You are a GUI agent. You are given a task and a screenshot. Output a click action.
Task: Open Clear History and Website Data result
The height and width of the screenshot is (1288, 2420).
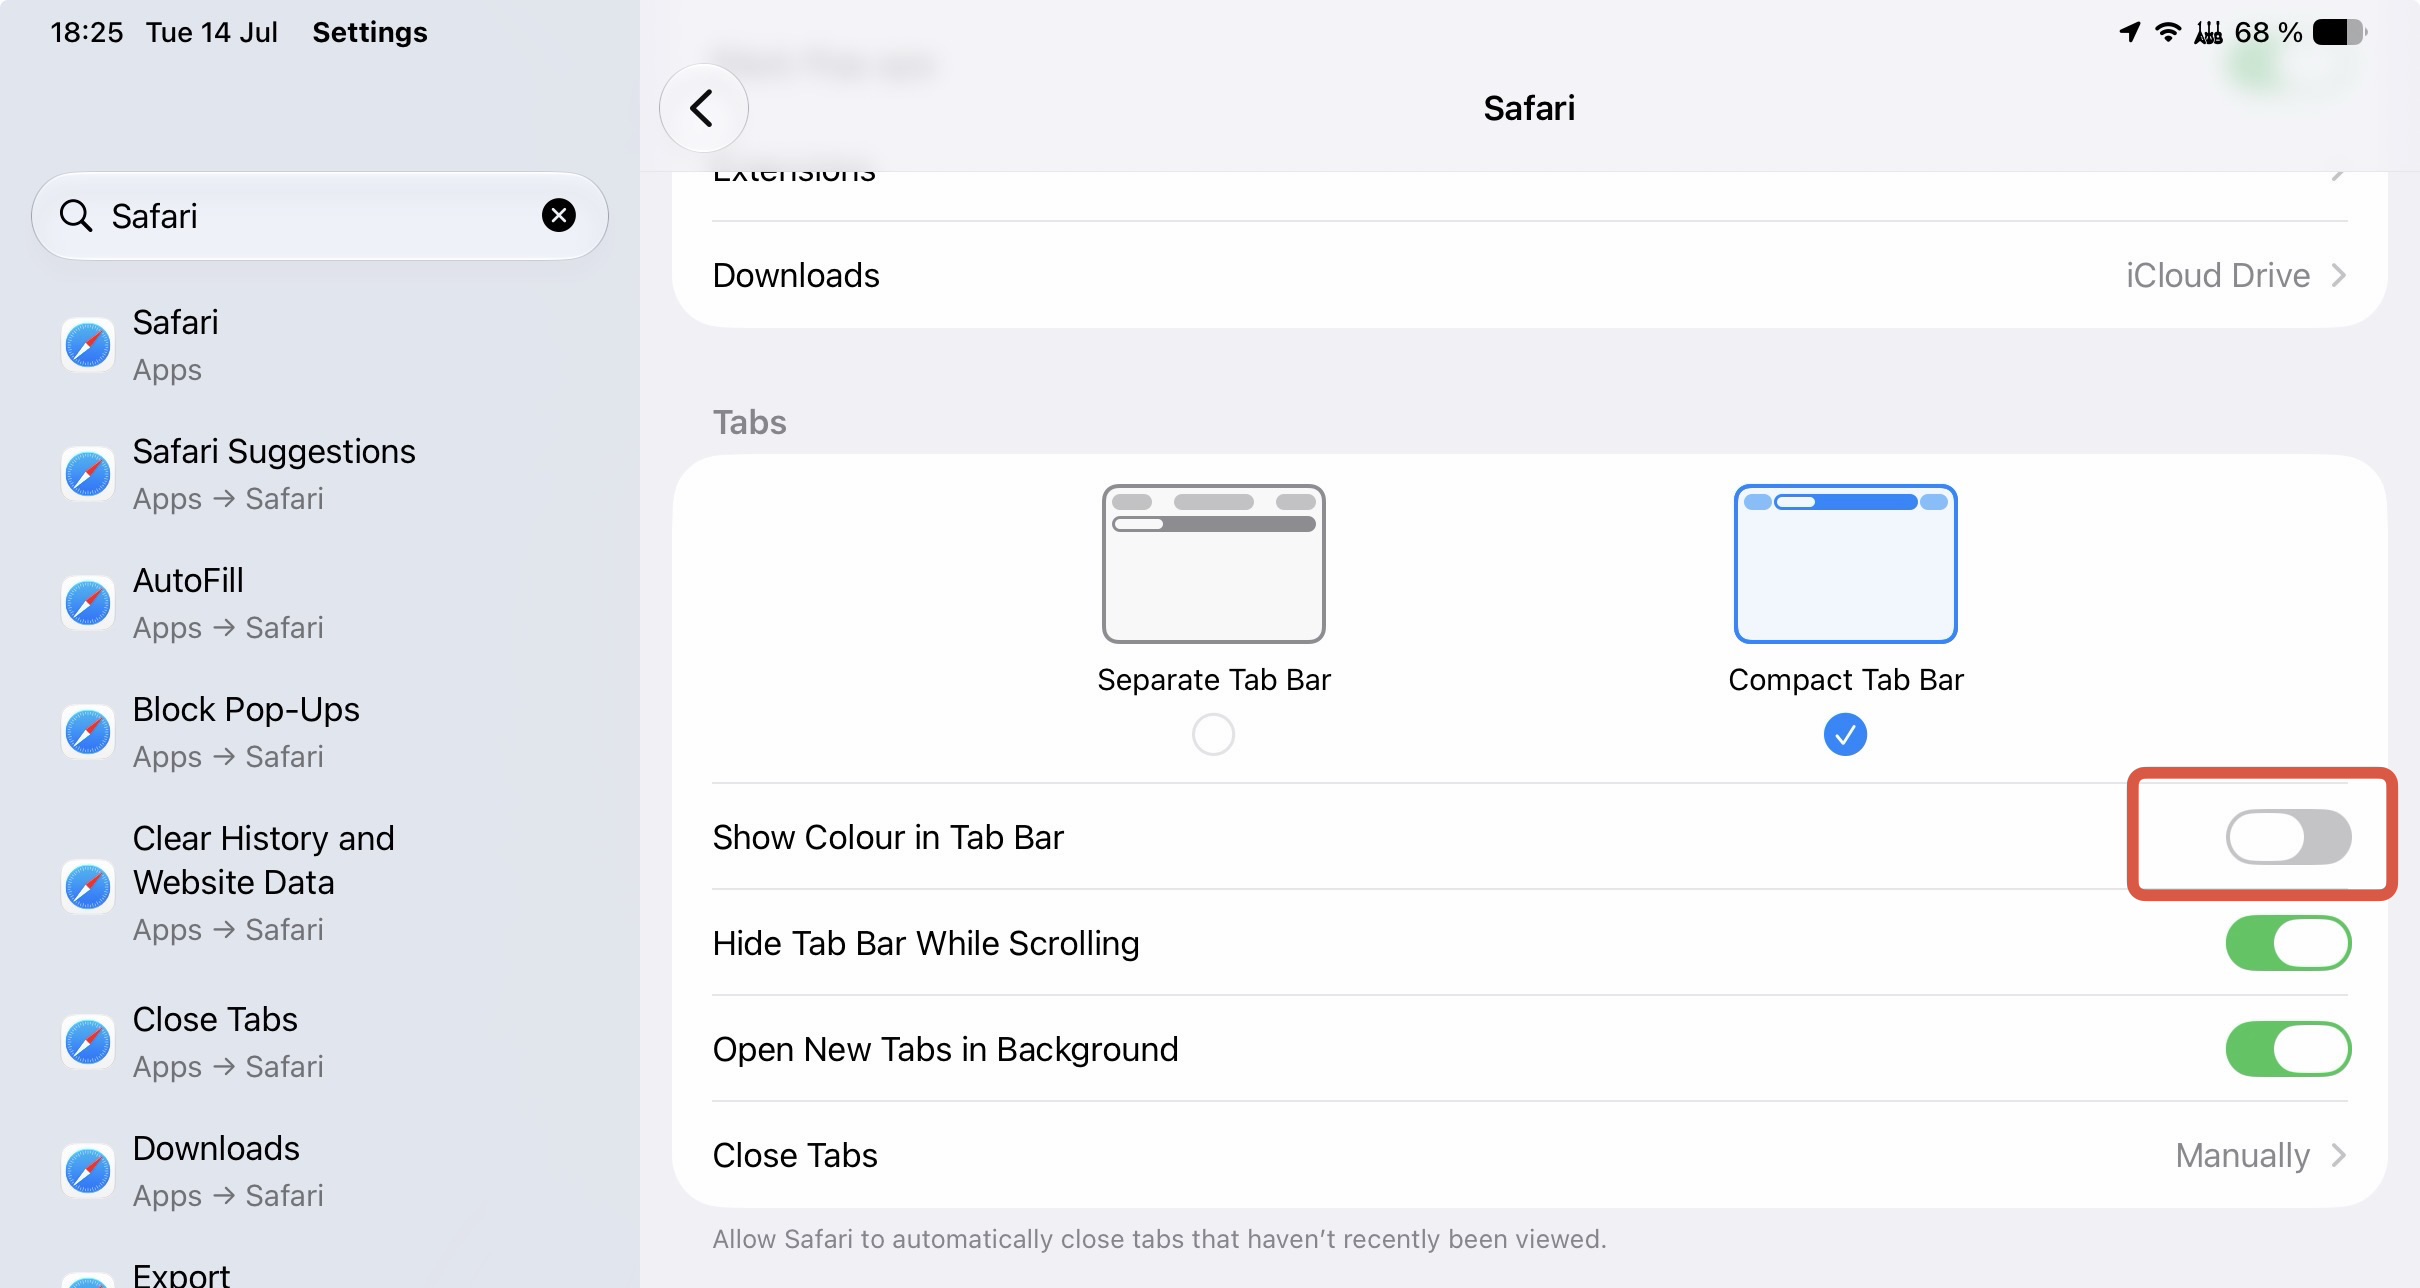tap(320, 883)
